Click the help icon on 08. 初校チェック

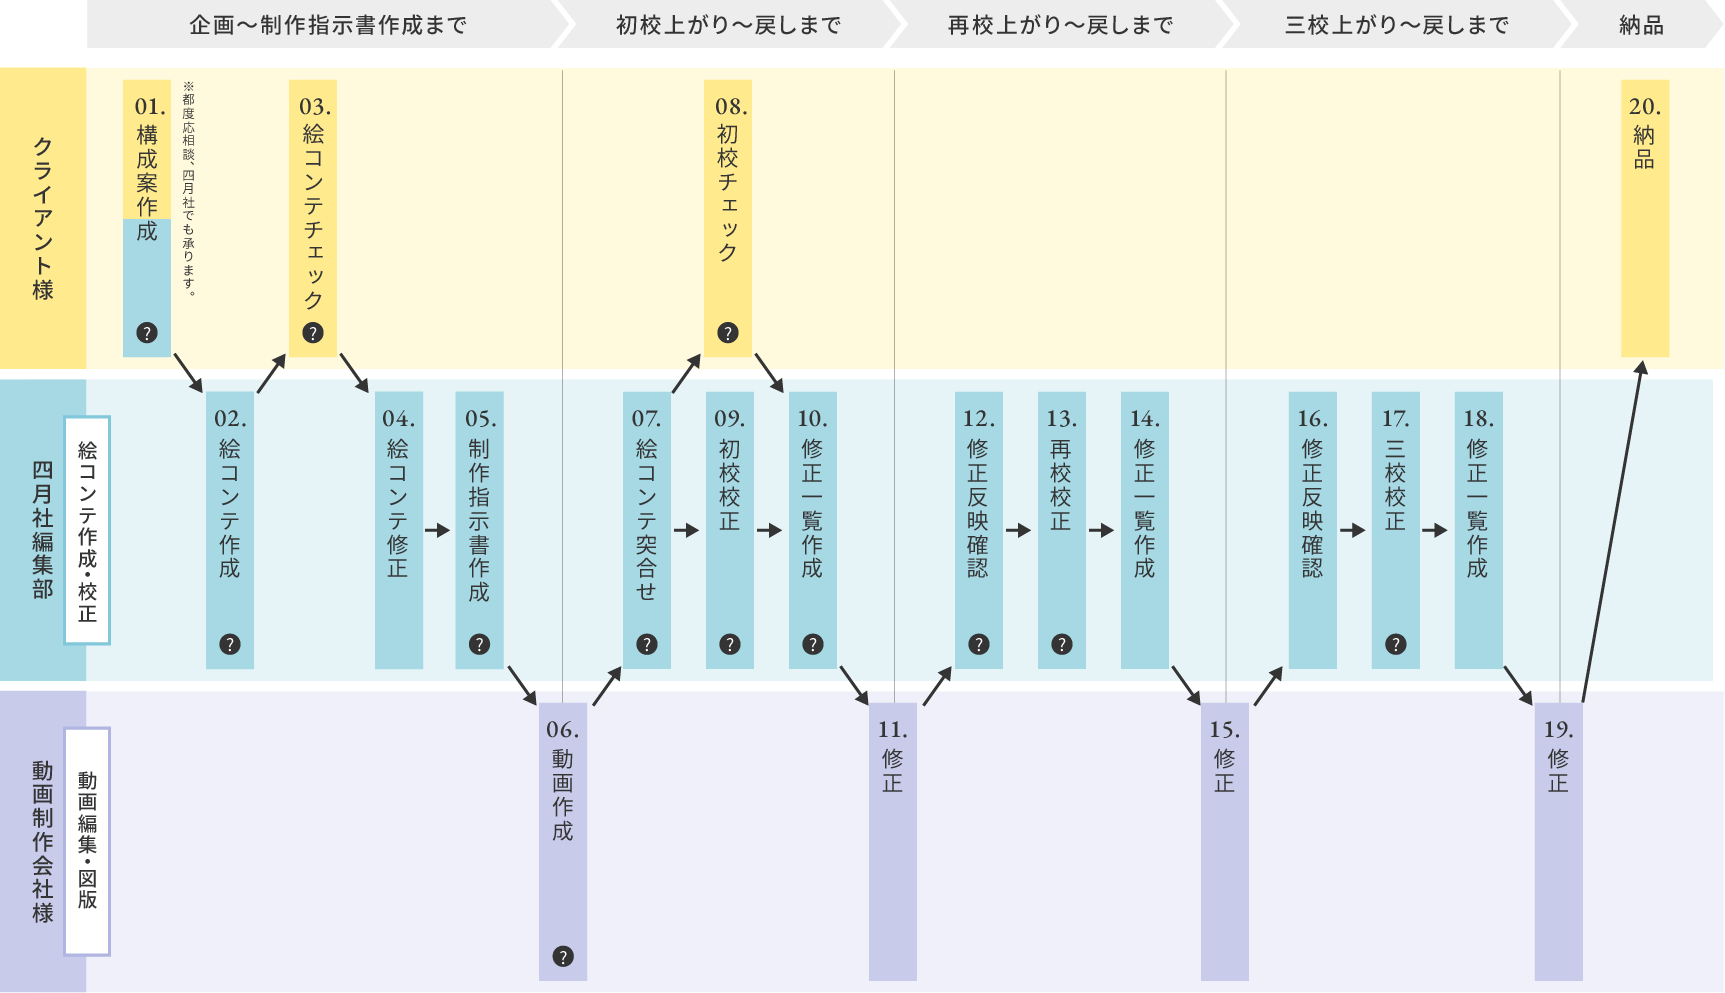point(728,333)
